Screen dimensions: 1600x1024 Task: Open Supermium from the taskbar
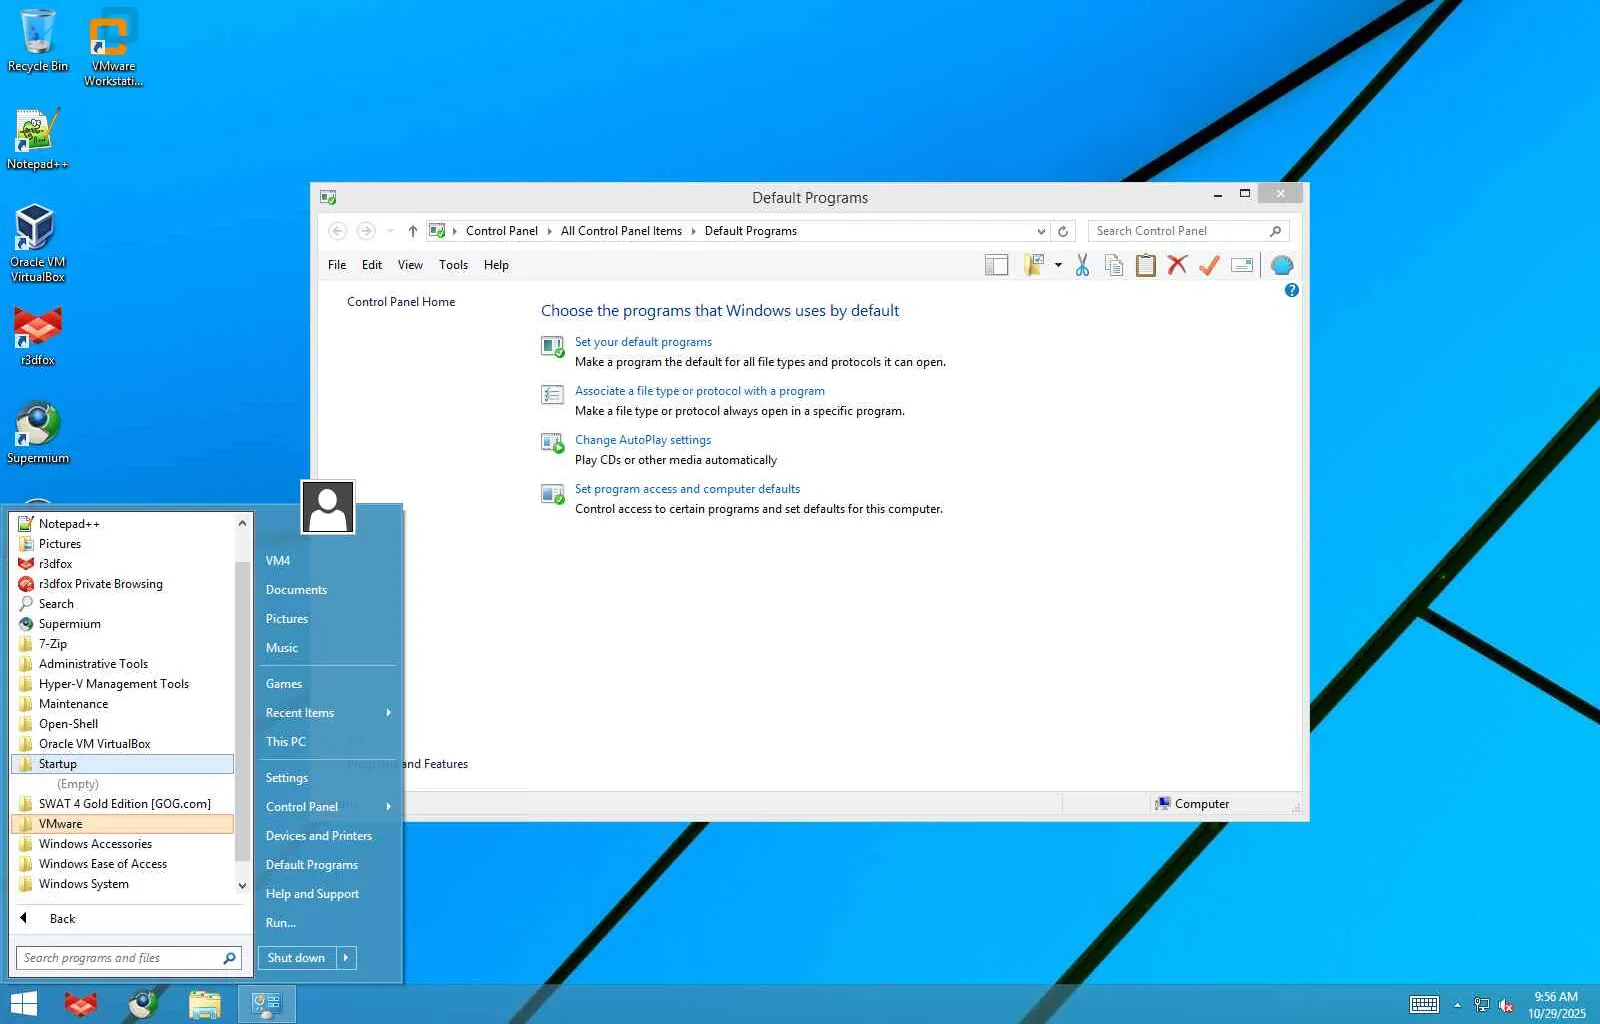(142, 1004)
